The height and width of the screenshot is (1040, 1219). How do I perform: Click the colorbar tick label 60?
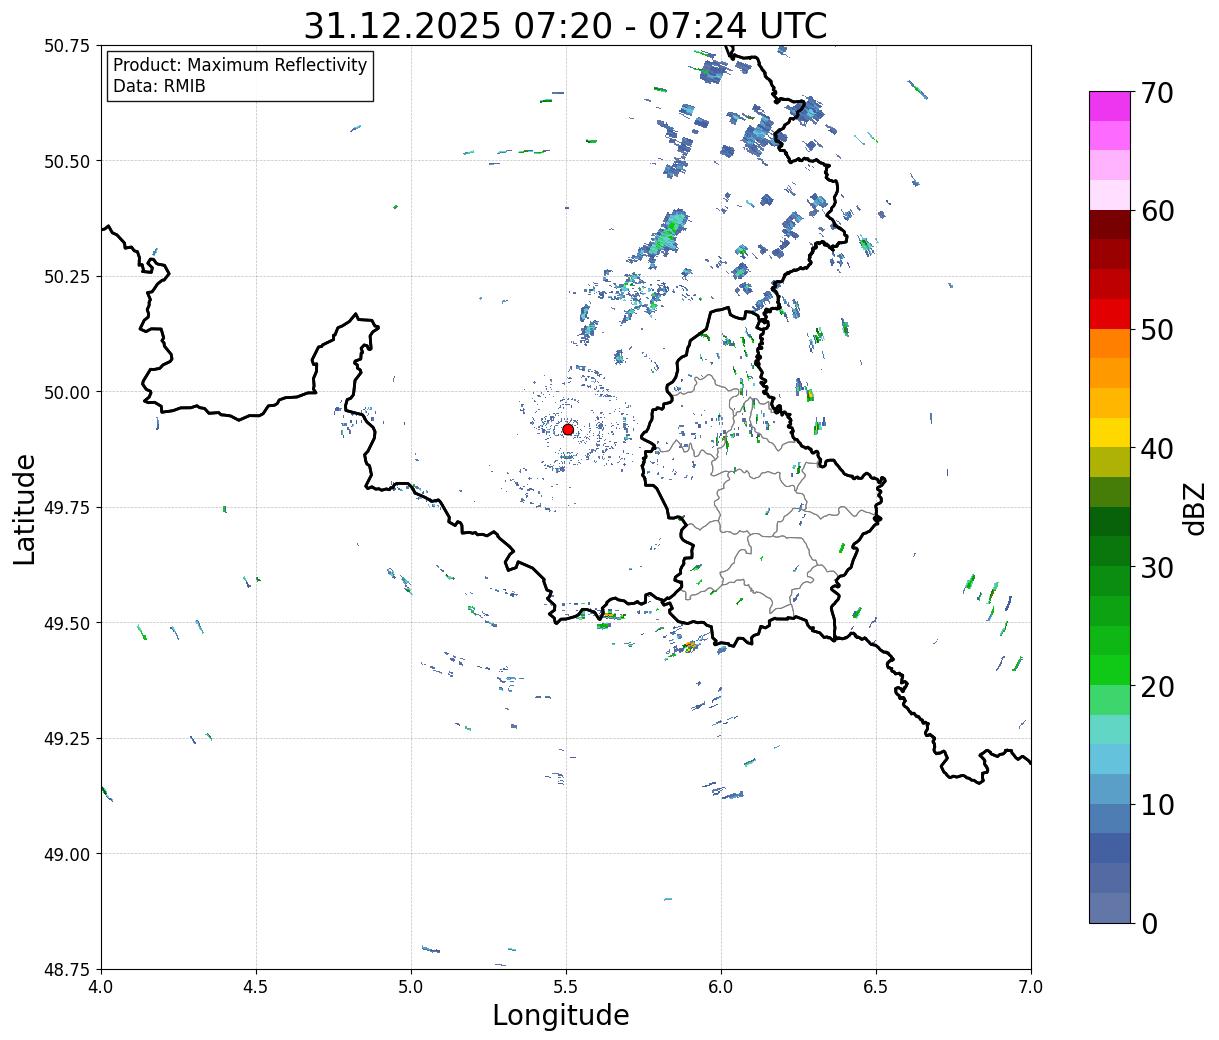pos(1157,211)
